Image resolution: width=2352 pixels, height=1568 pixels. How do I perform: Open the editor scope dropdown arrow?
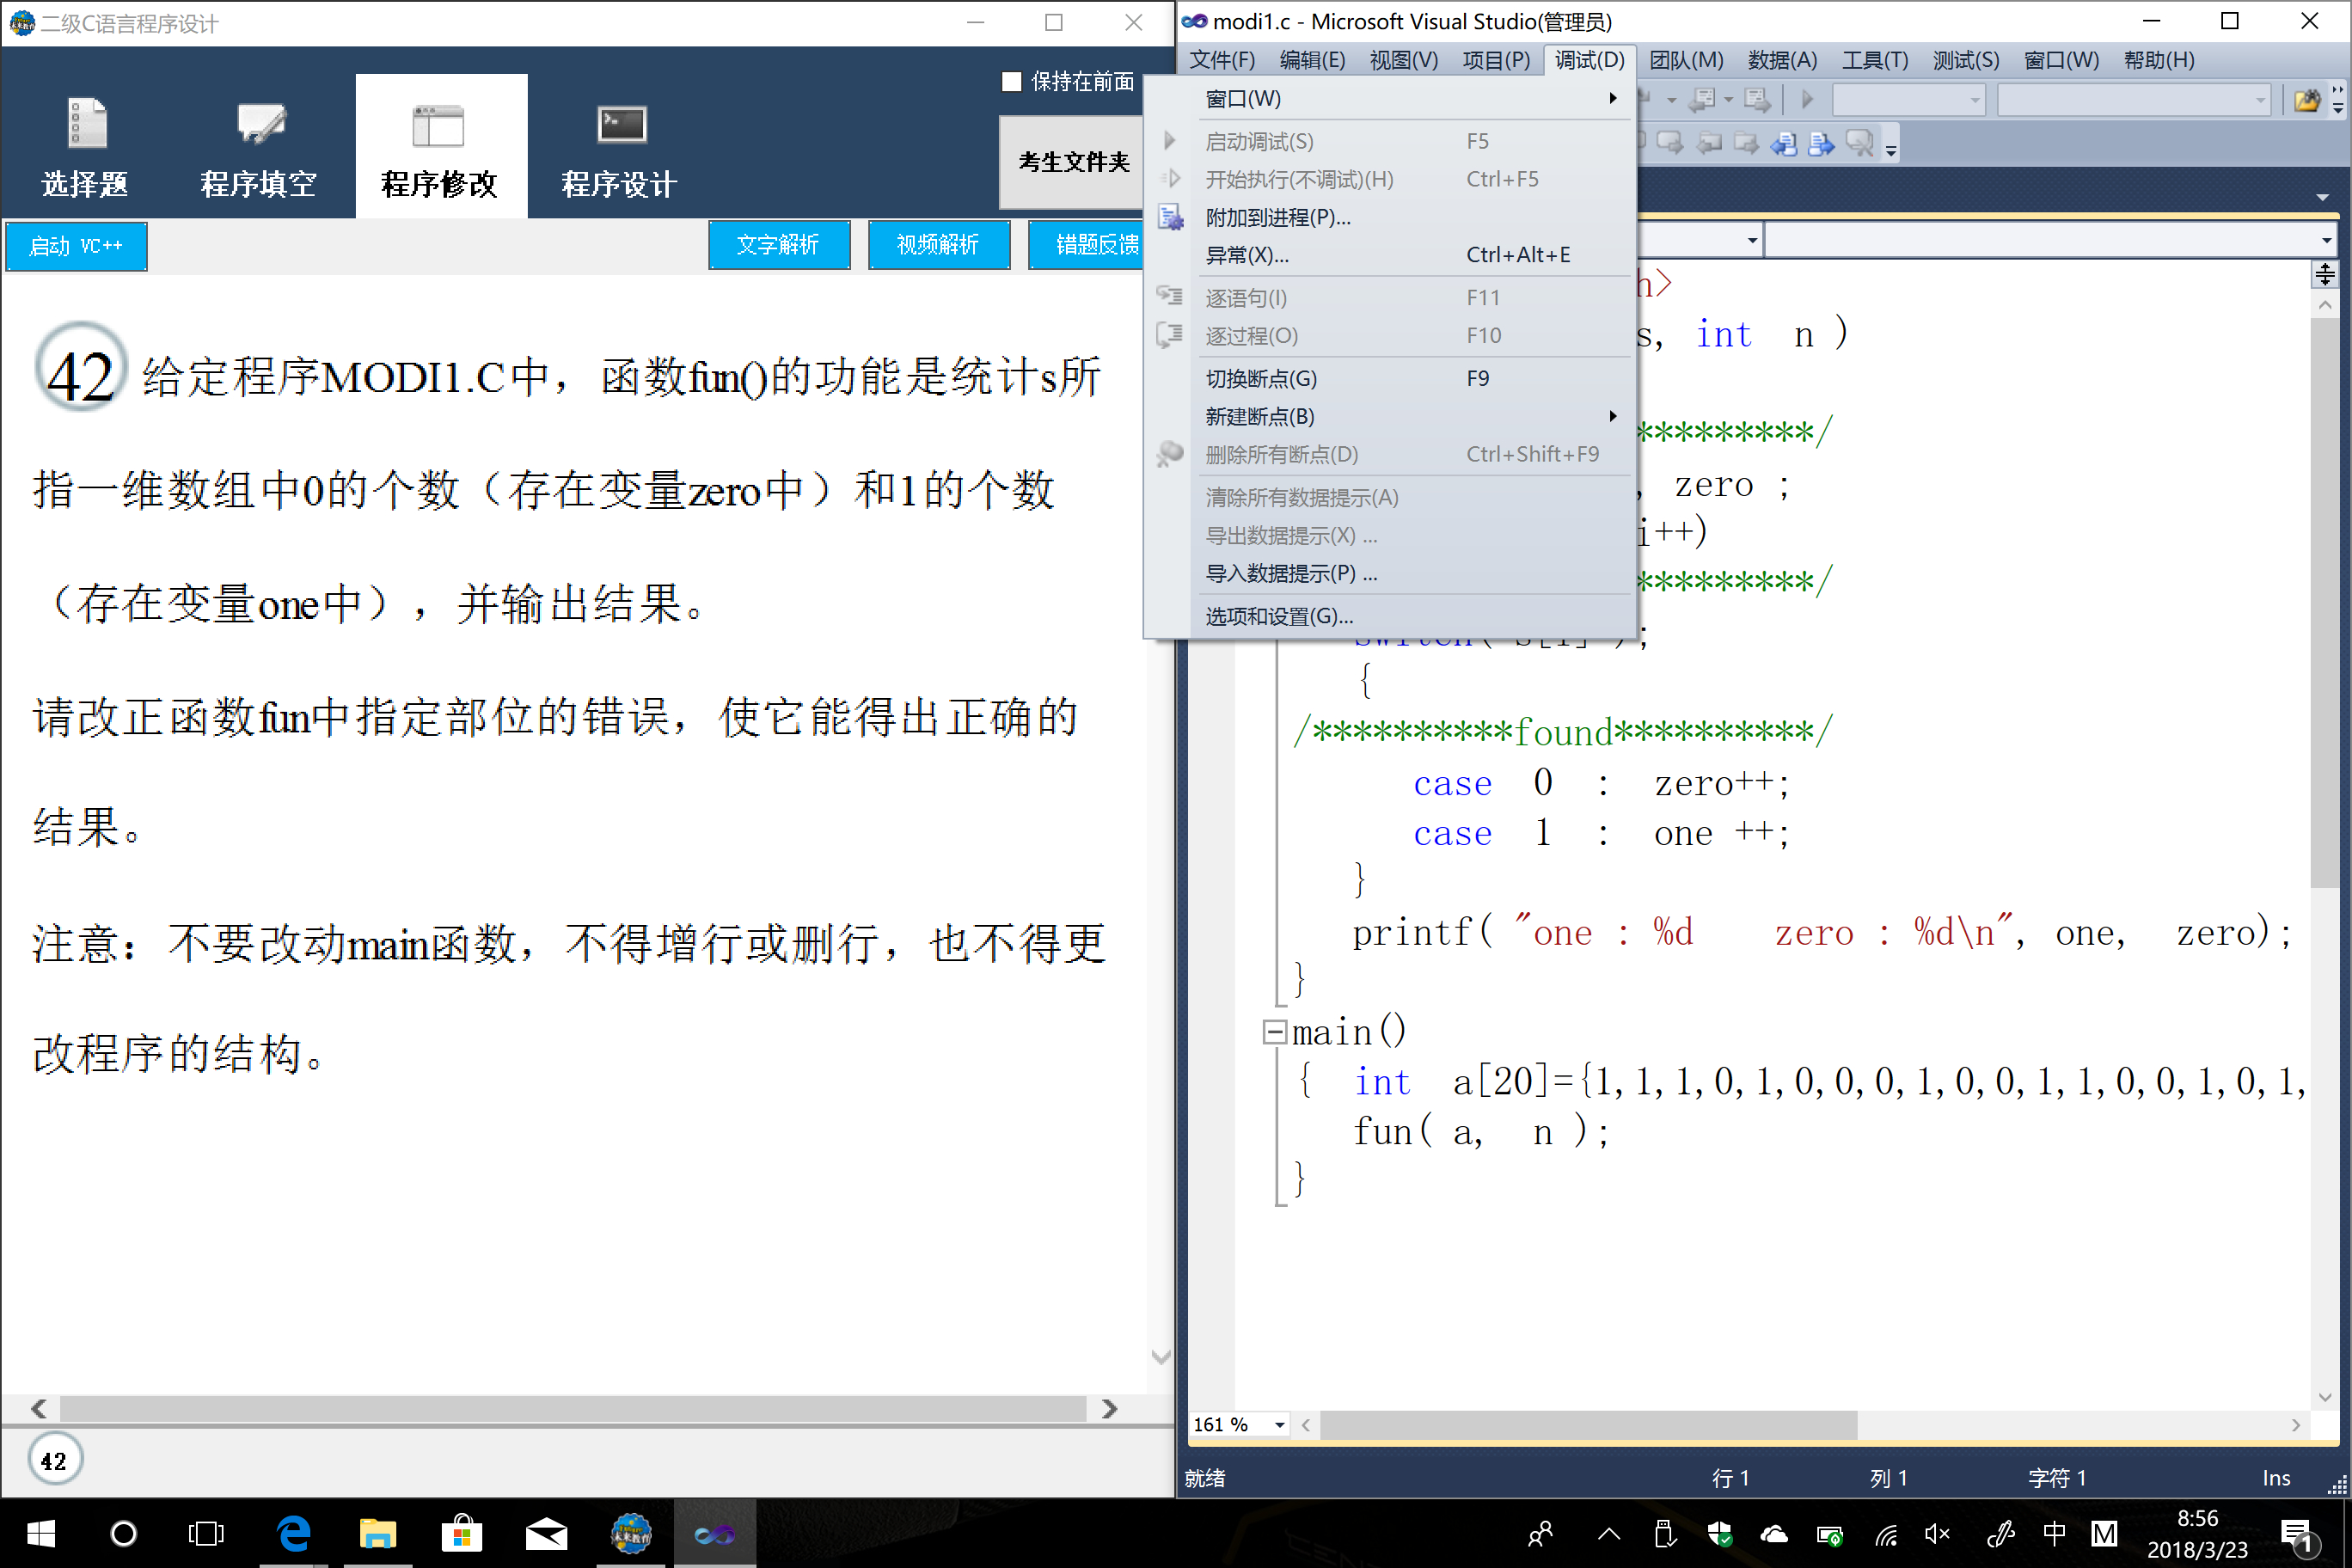tap(1752, 240)
